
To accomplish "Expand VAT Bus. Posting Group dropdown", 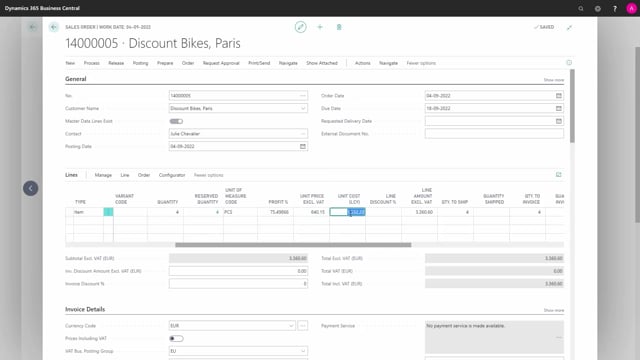I will pyautogui.click(x=303, y=351).
